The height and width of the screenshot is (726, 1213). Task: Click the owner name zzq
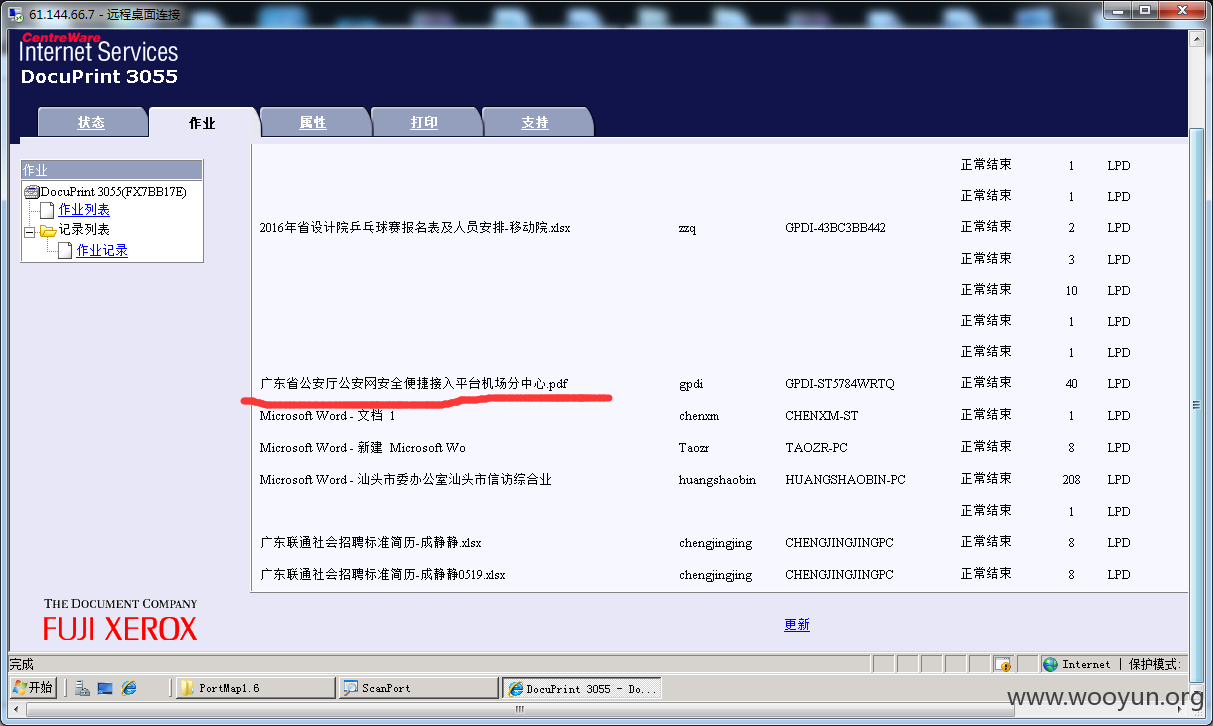coord(687,228)
